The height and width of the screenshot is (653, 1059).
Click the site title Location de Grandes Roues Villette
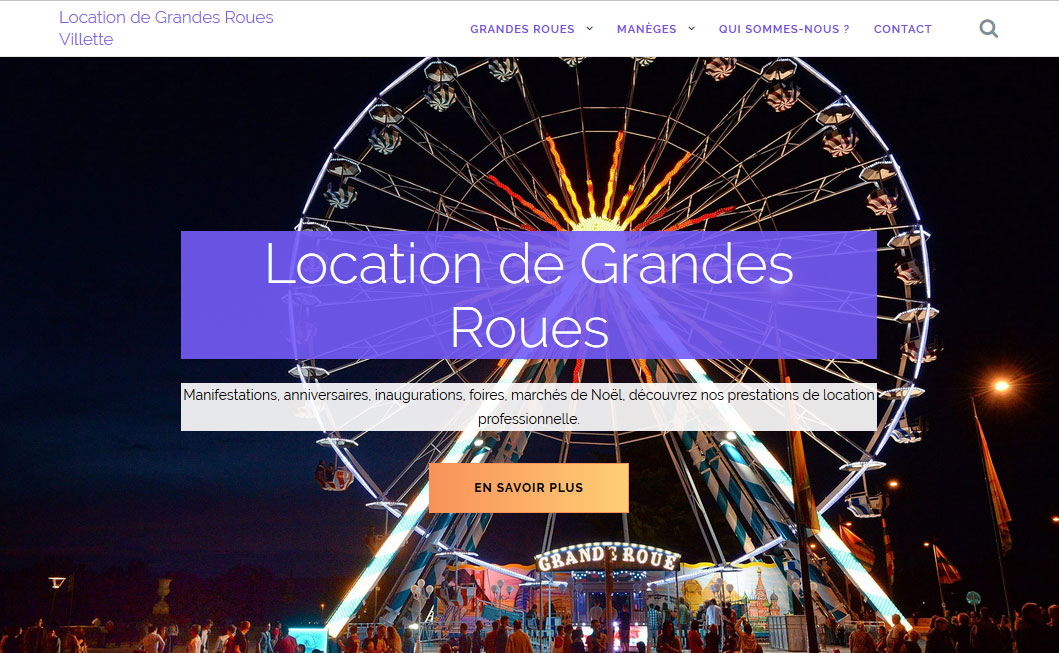coord(166,28)
